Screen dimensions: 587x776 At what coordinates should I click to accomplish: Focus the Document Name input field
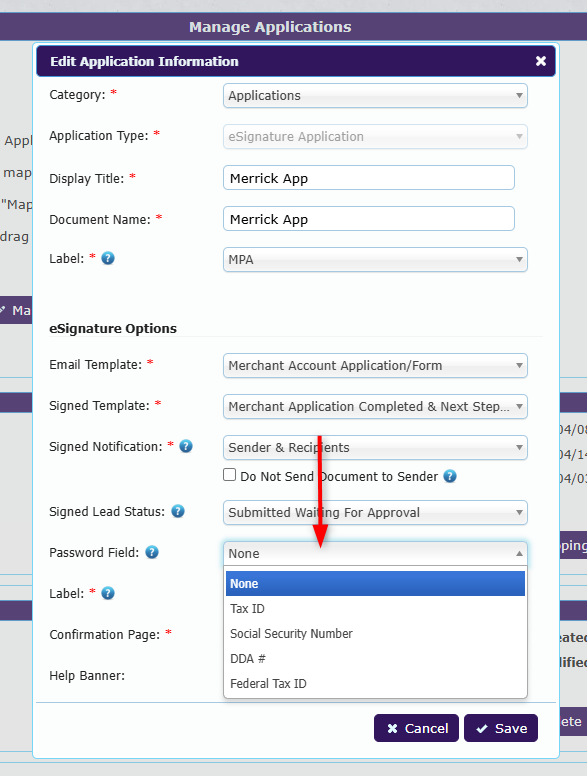tap(369, 219)
